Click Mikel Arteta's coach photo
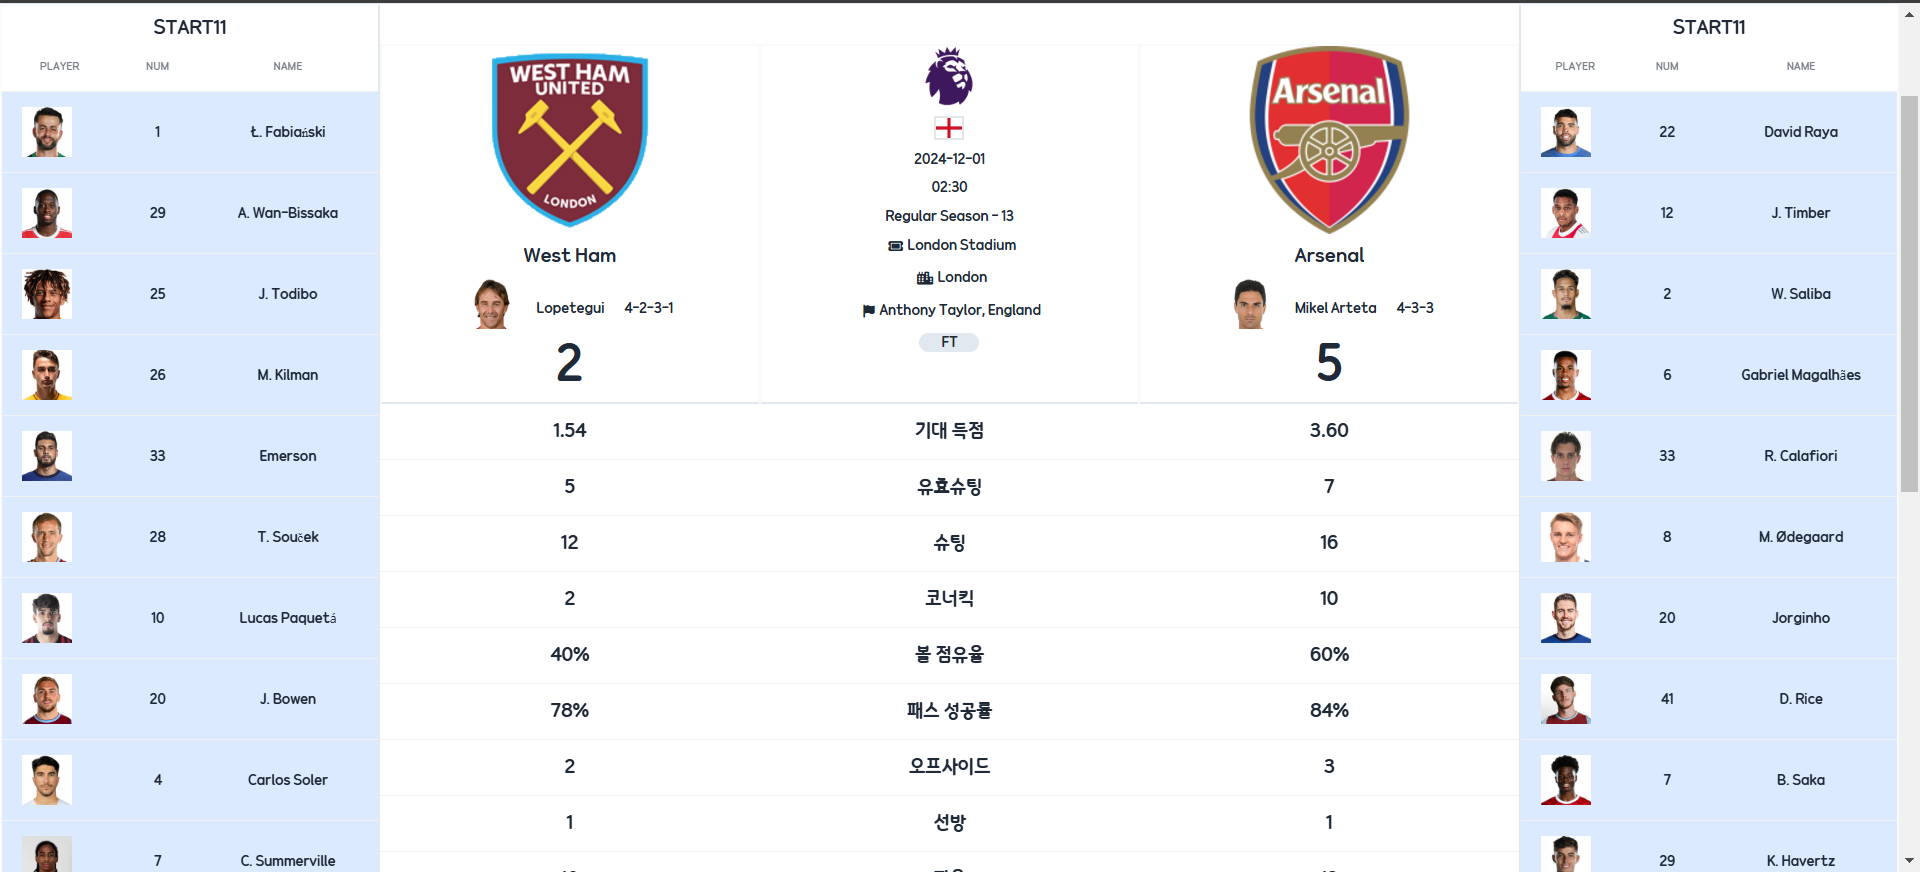This screenshot has width=1920, height=872. [x=1250, y=305]
